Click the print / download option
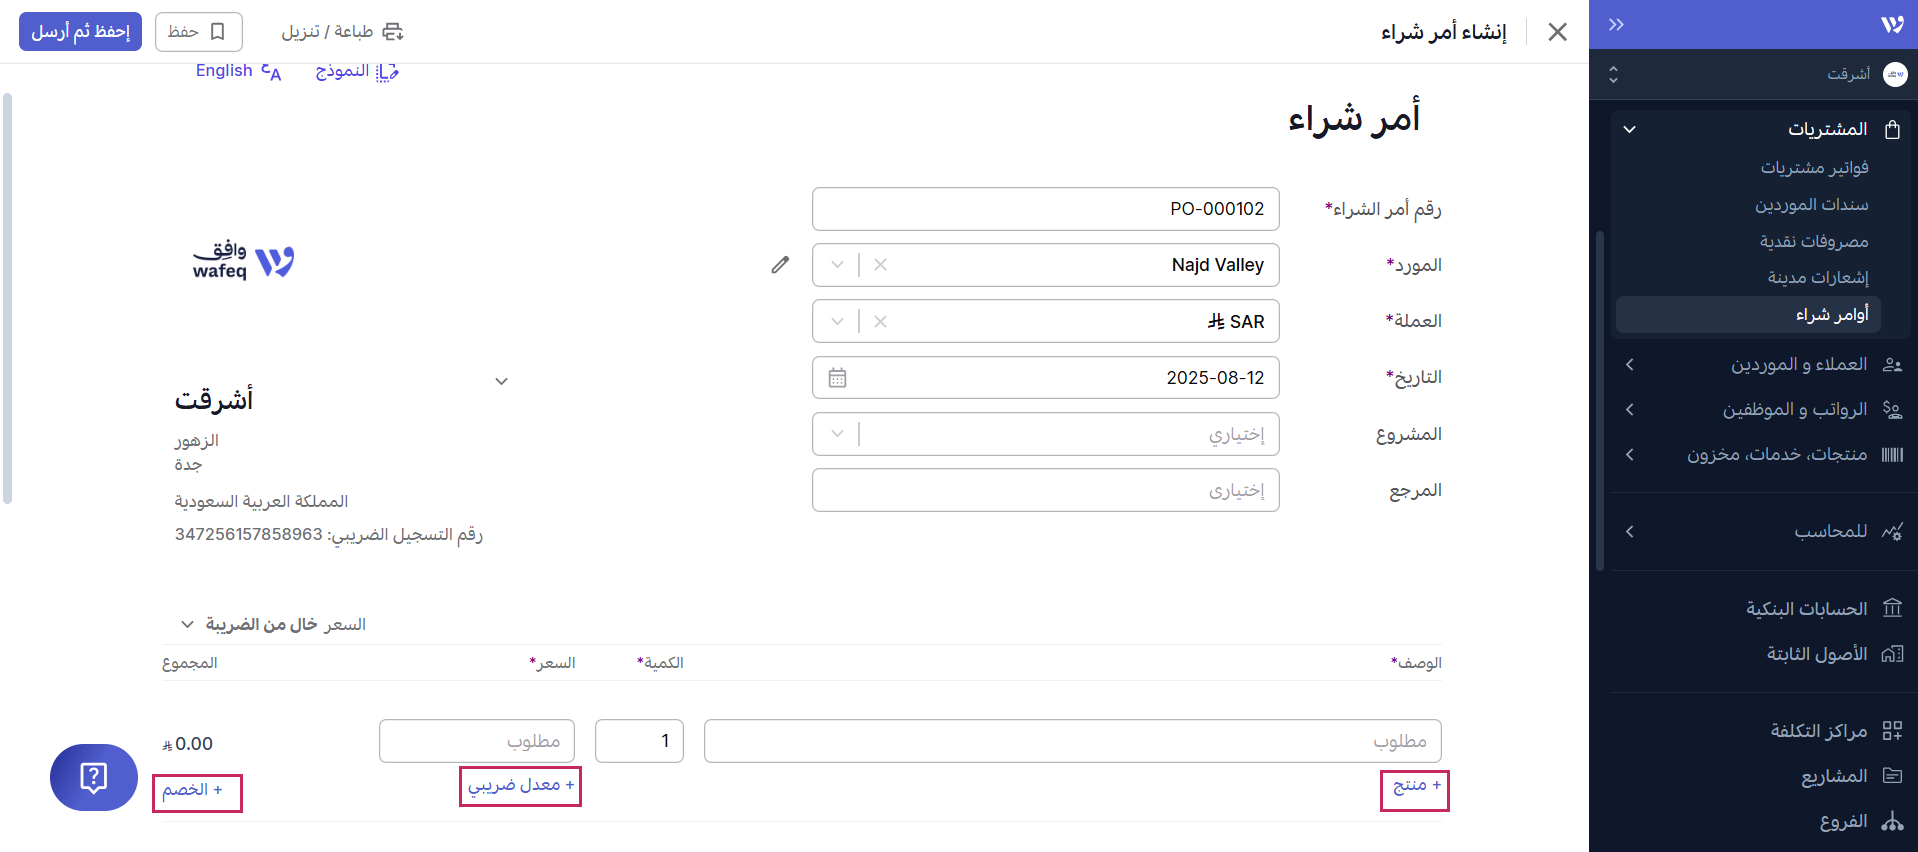 click(342, 32)
